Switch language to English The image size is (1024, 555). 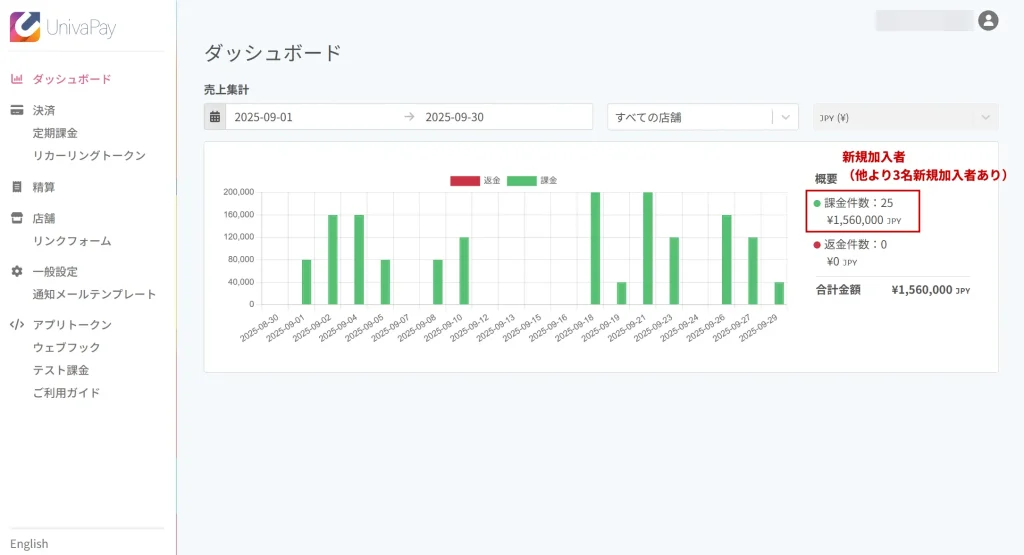[x=29, y=544]
